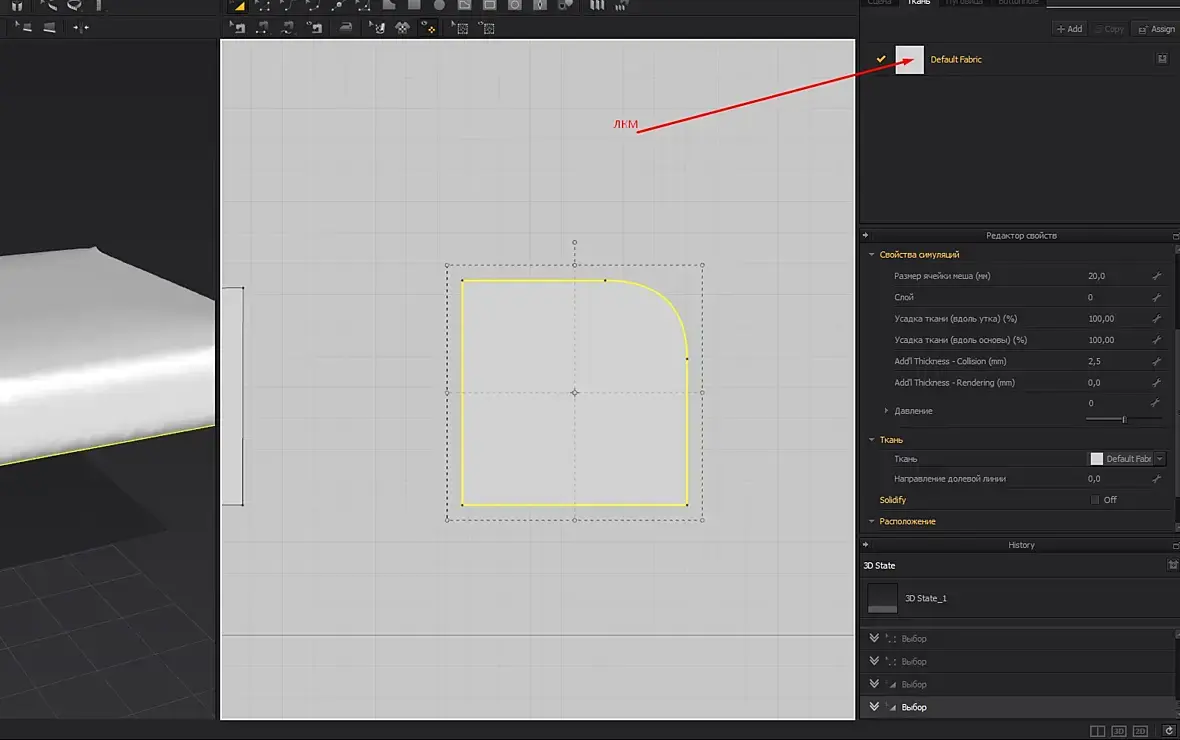Switch to 2D view layout icon
Image resolution: width=1180 pixels, height=740 pixels.
click(x=1141, y=731)
